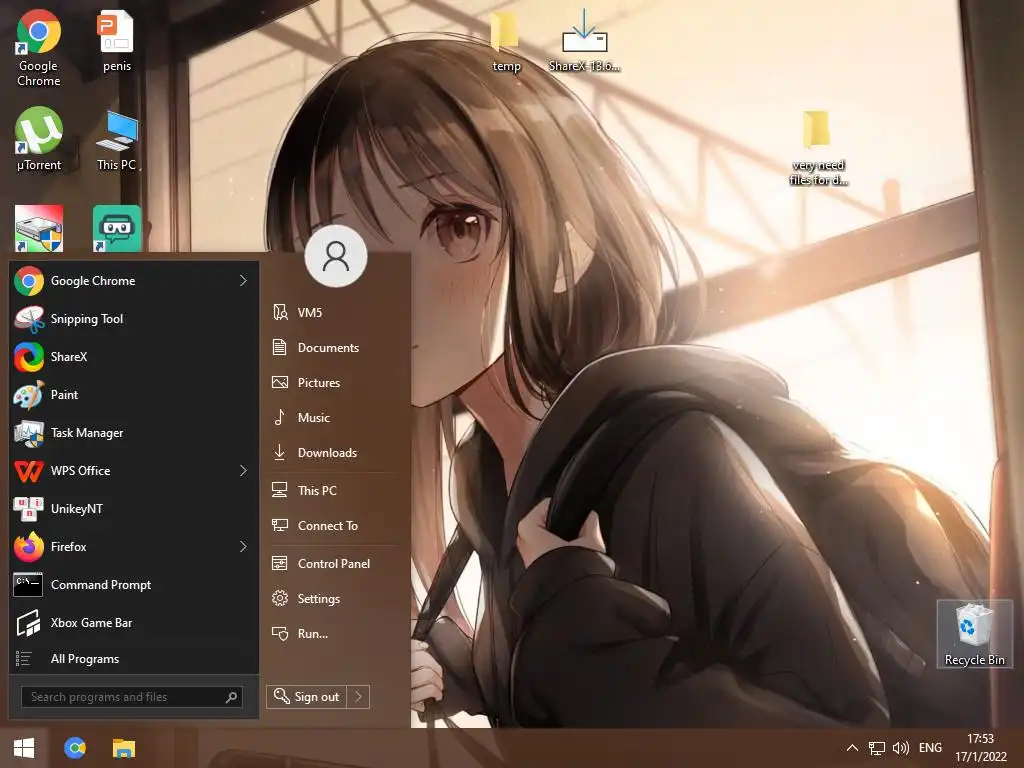Open Downloads from start menu
This screenshot has height=768, width=1024.
tap(333, 453)
